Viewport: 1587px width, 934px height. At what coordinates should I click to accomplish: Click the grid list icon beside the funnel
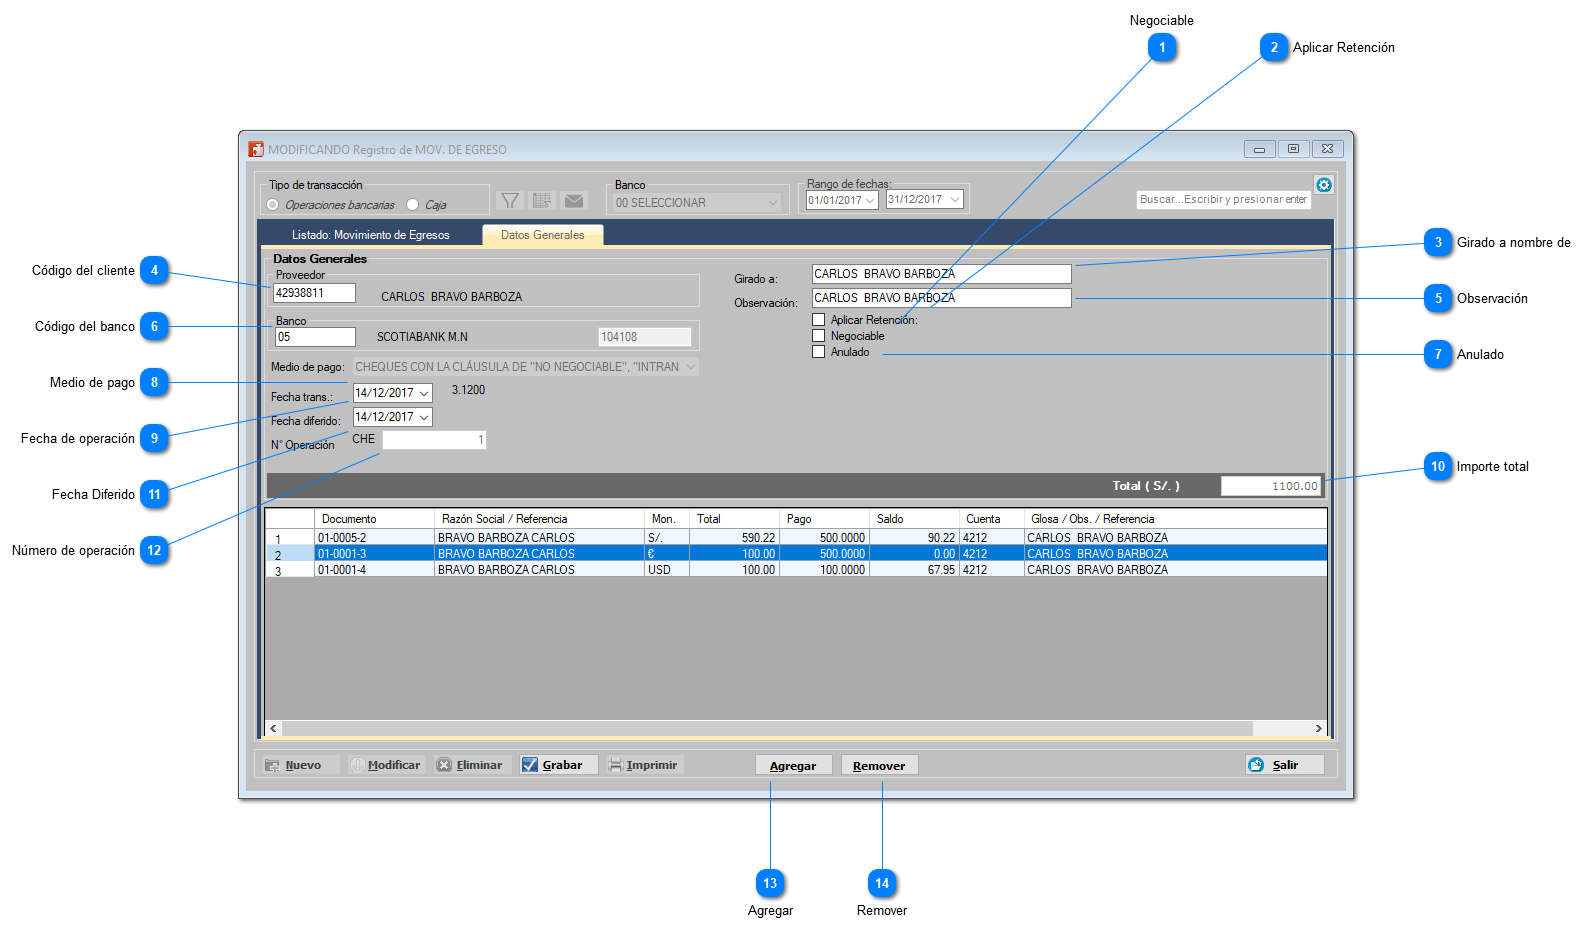coord(542,201)
